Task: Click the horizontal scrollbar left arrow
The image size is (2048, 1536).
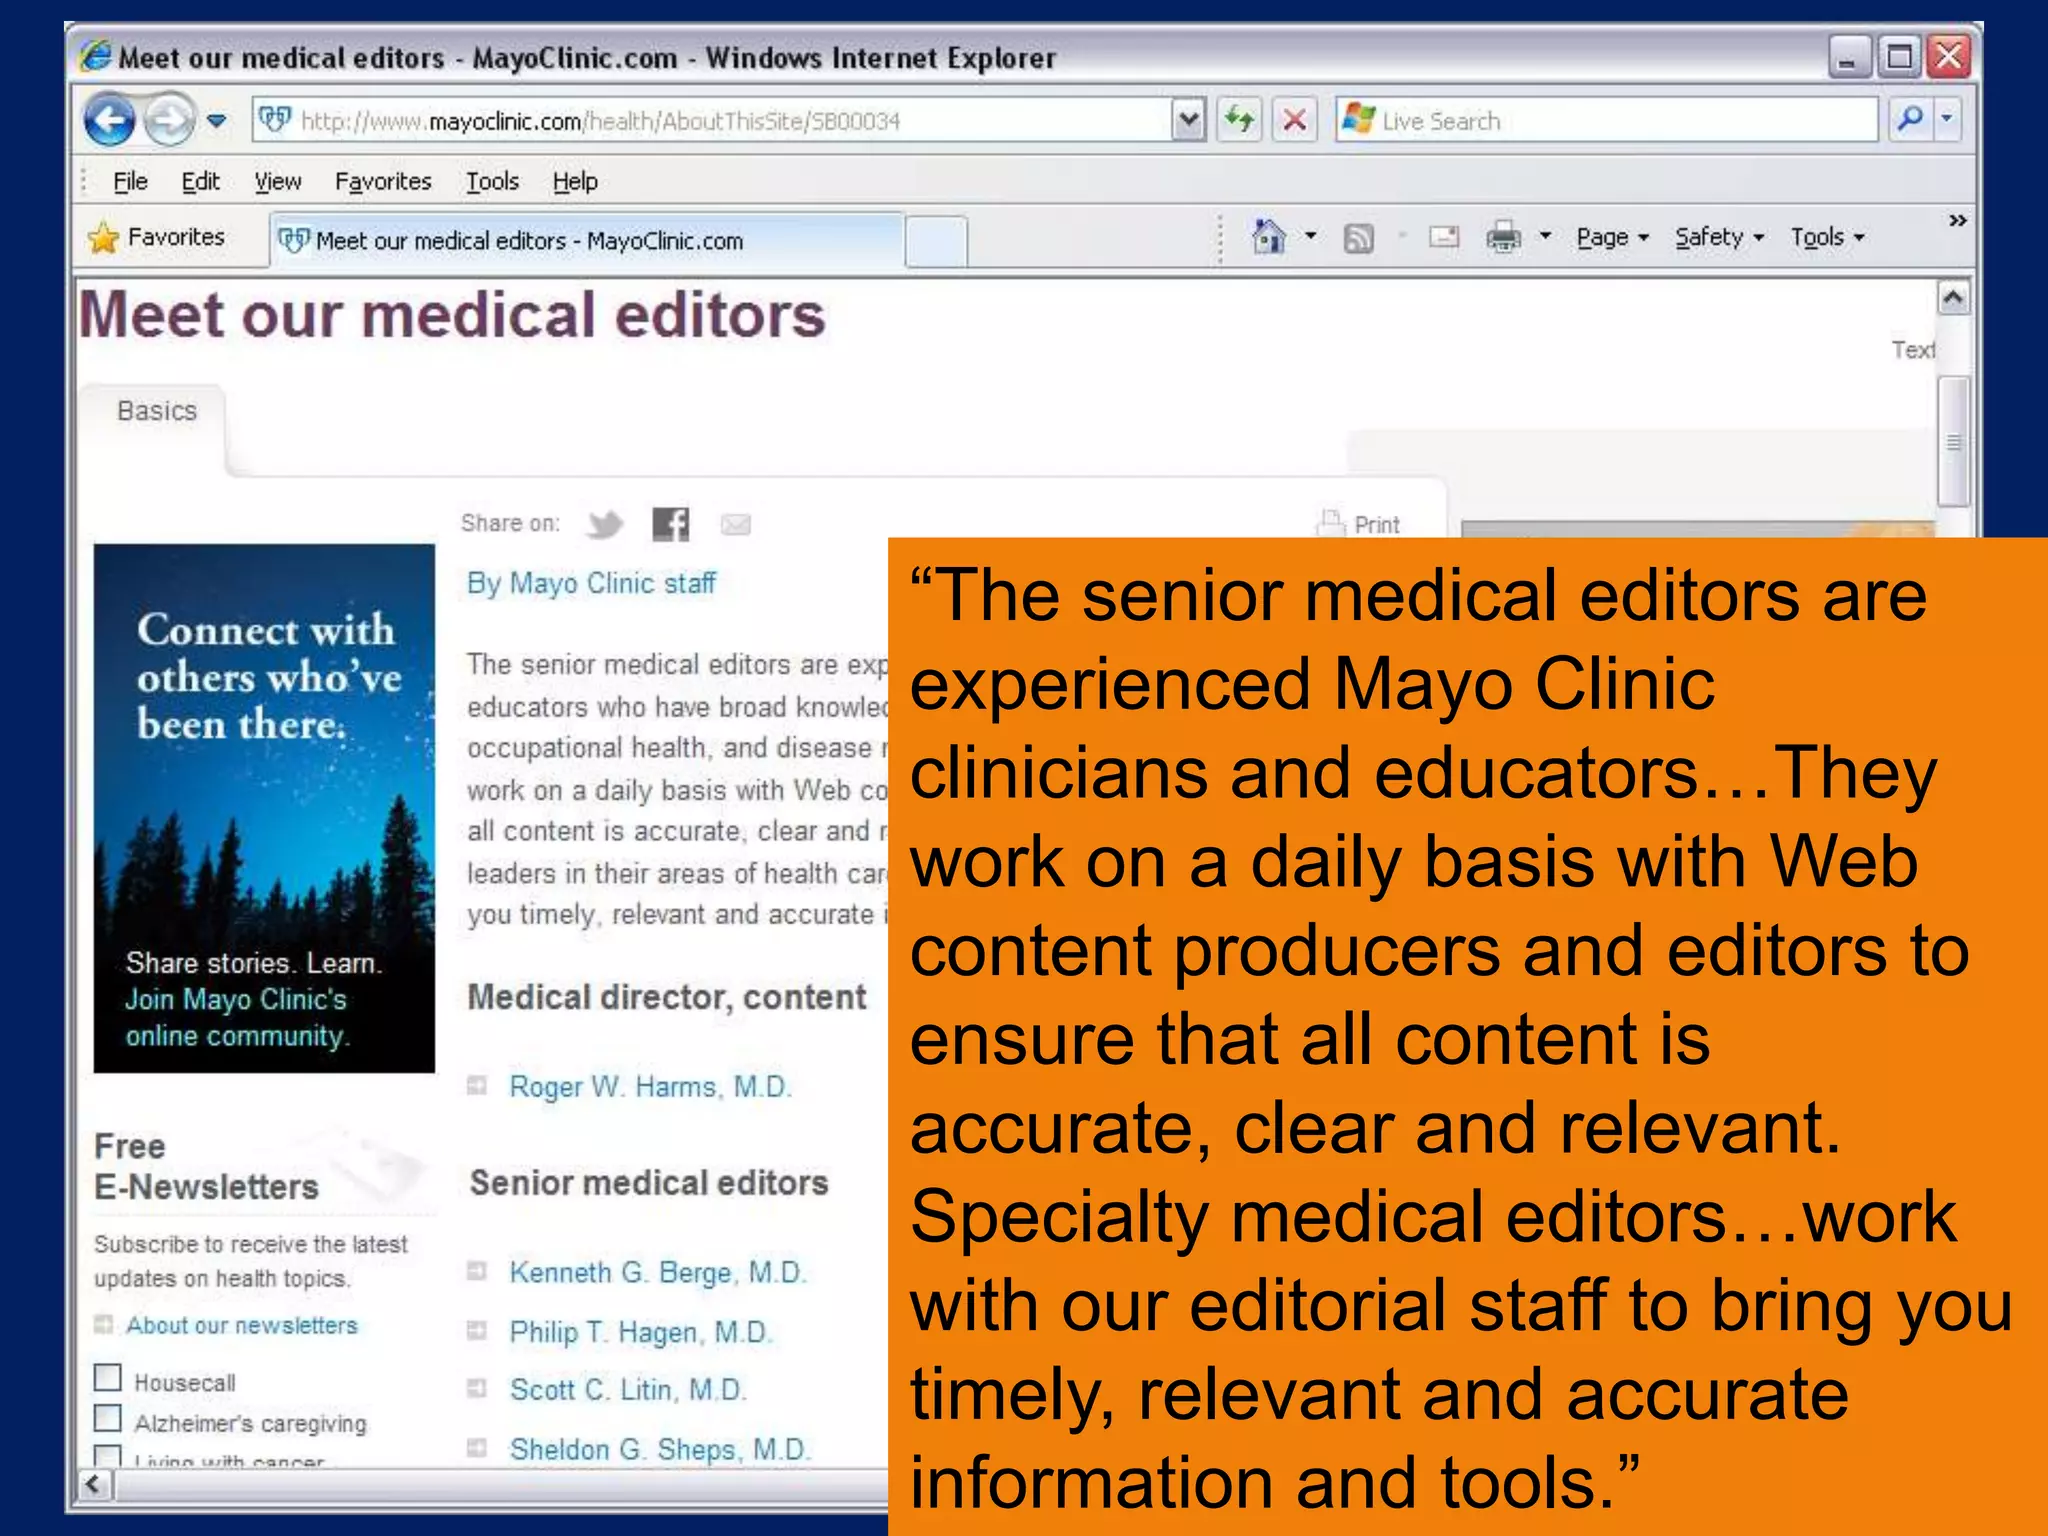Action: 95,1484
